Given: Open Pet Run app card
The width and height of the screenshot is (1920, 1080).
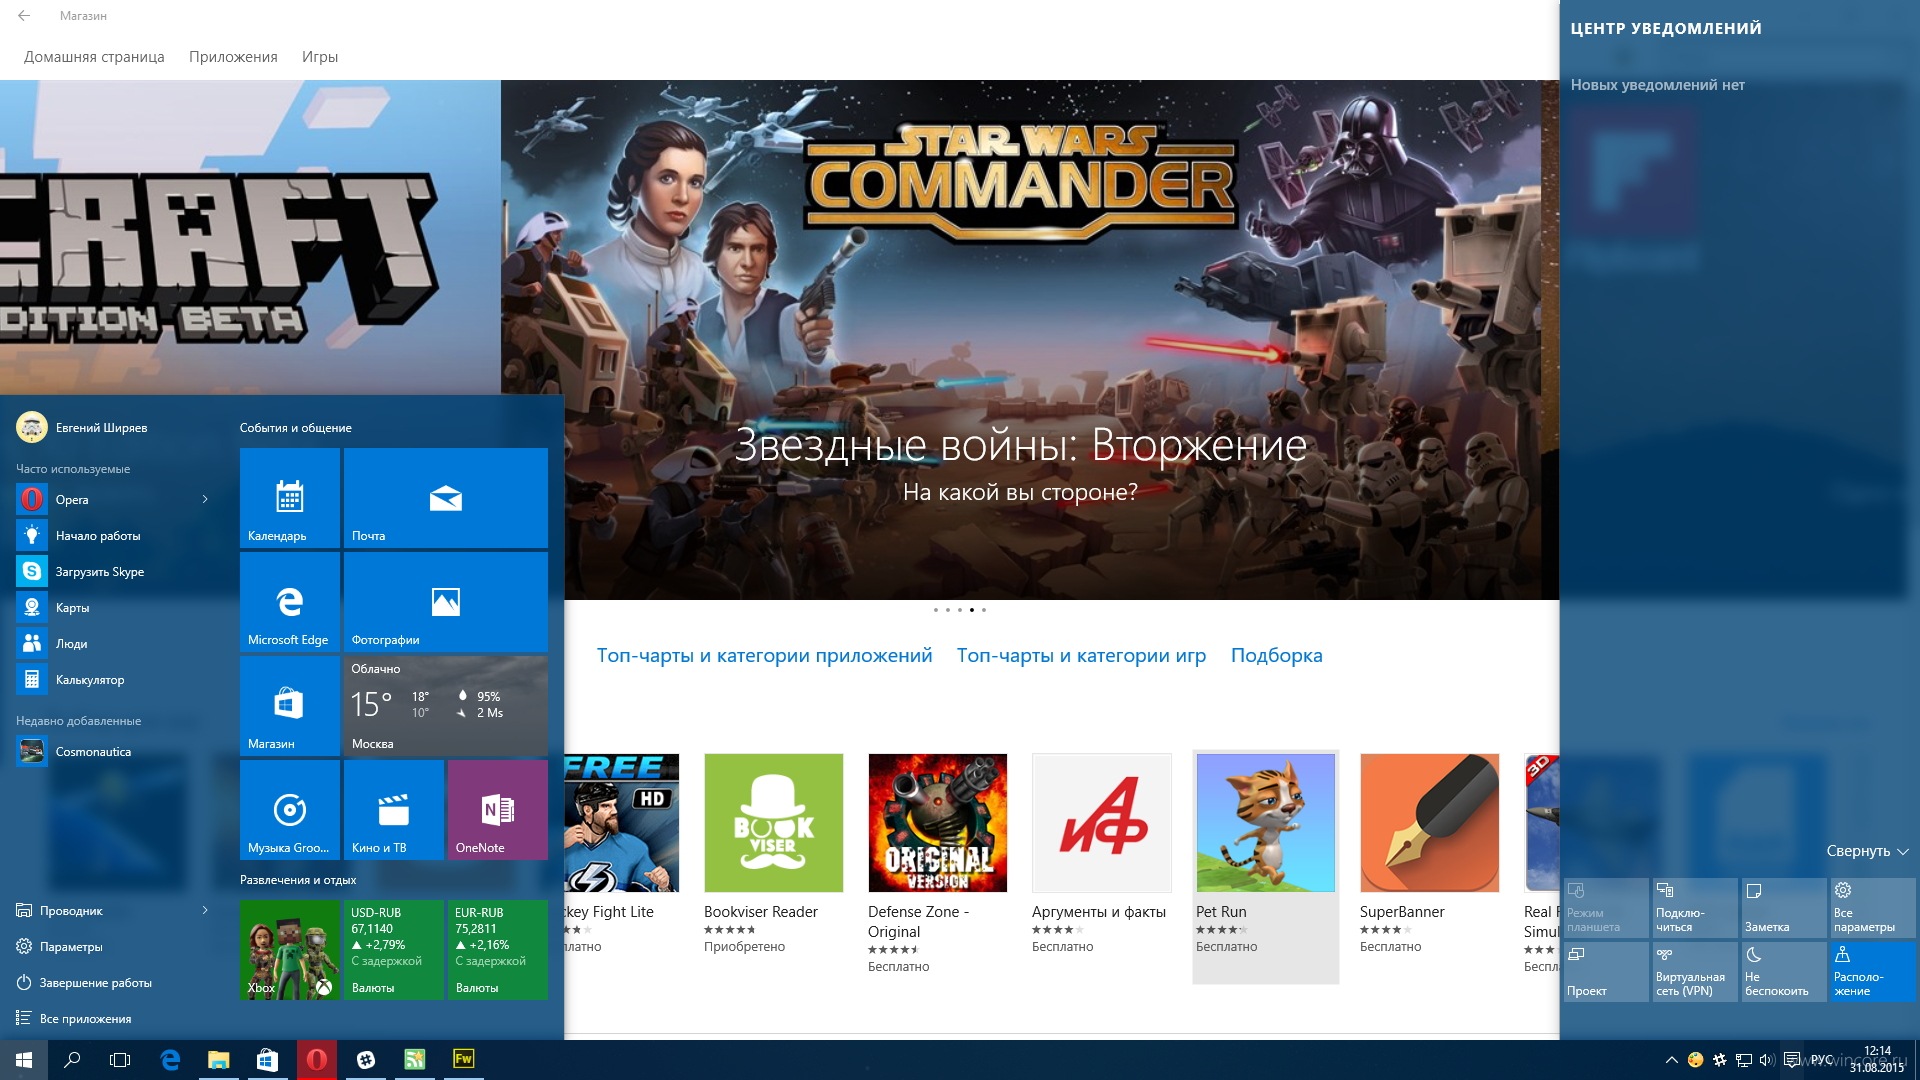Looking at the screenshot, I should 1266,866.
